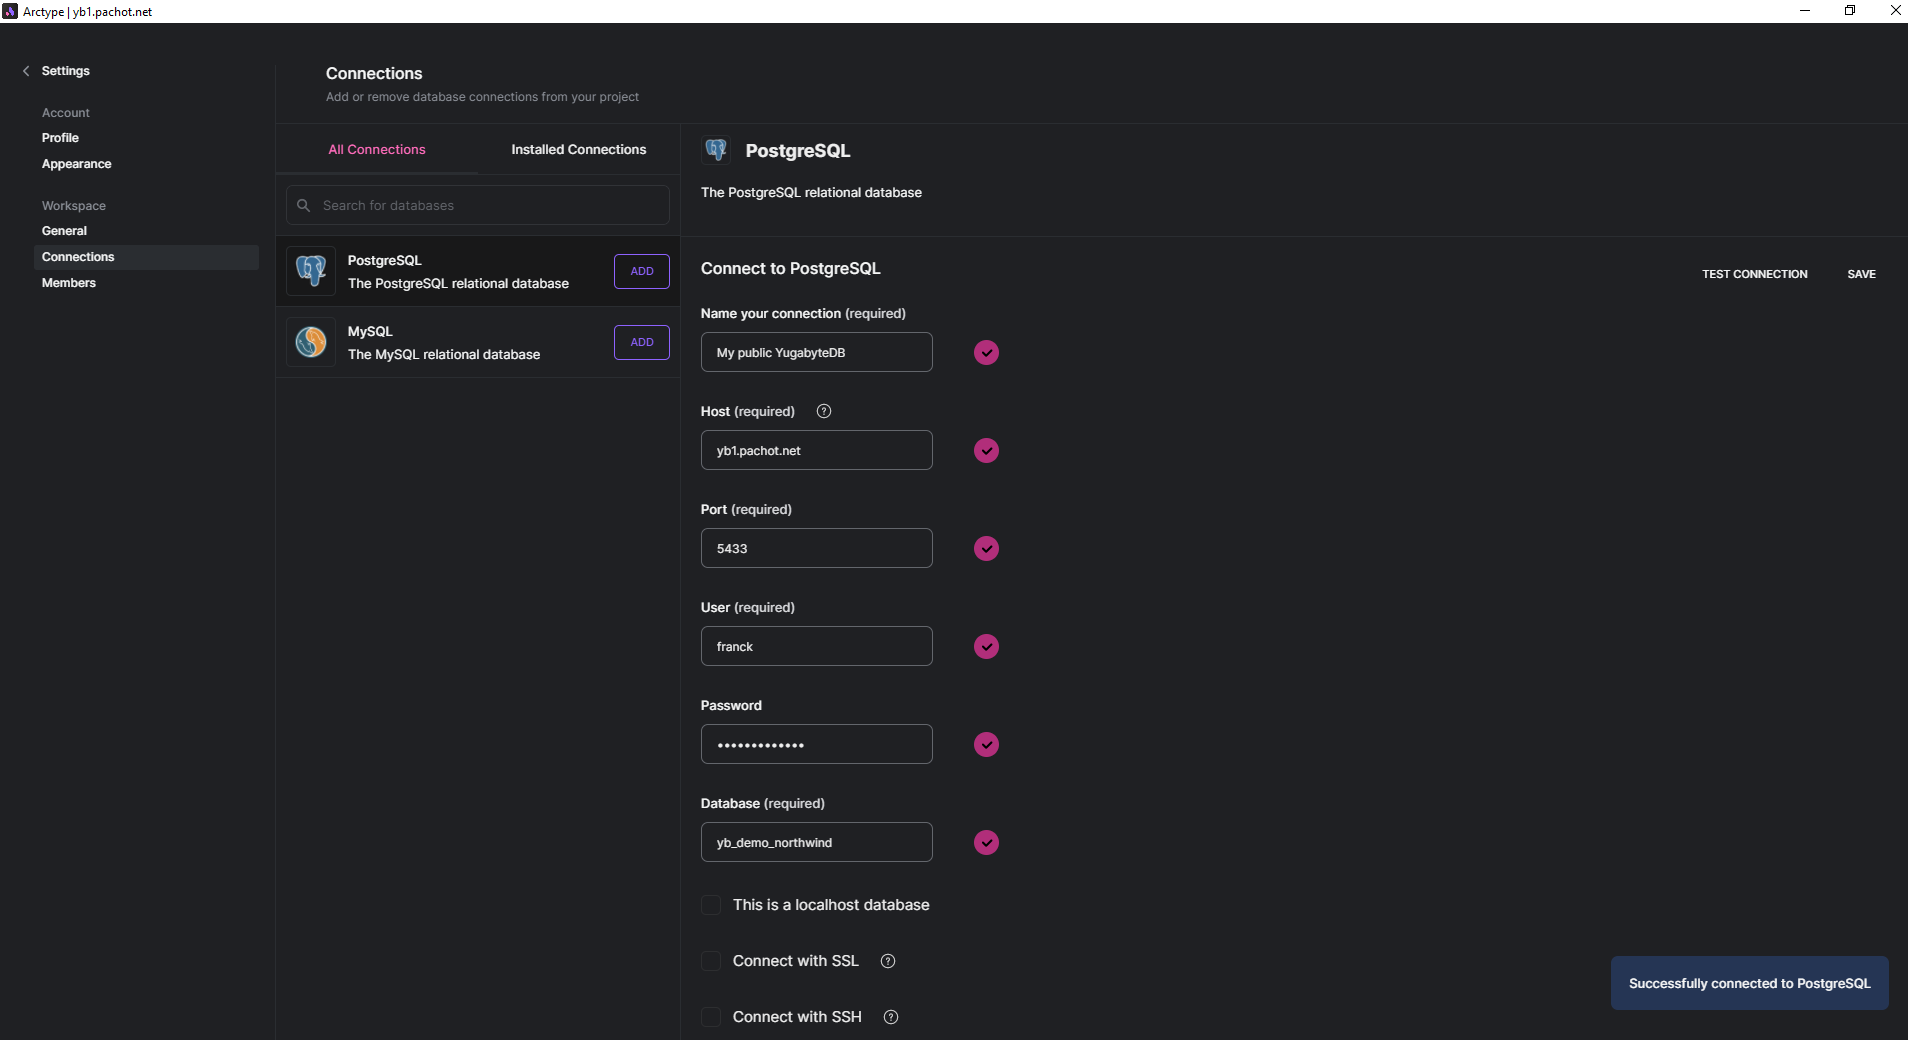Click the help icon beside Connect with SSH
This screenshot has height=1040, width=1908.
pos(891,1017)
